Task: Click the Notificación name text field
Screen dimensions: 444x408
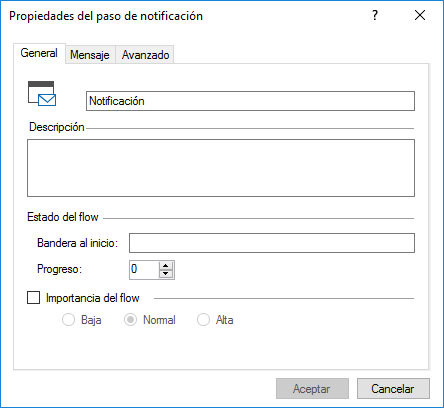Action: 250,101
